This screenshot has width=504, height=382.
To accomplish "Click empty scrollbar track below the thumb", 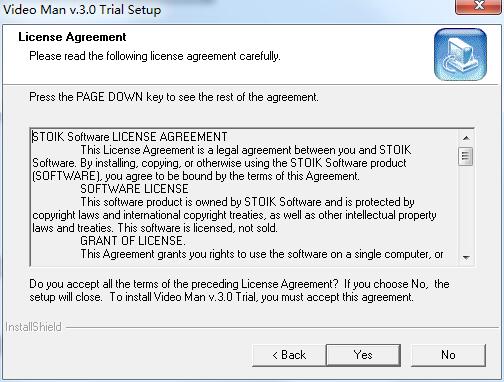I will click(x=466, y=208).
